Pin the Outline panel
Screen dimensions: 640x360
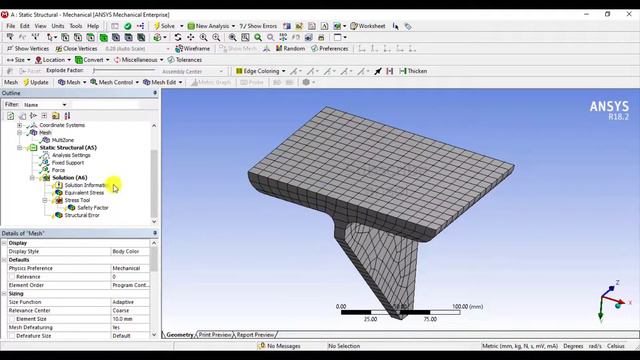155,93
